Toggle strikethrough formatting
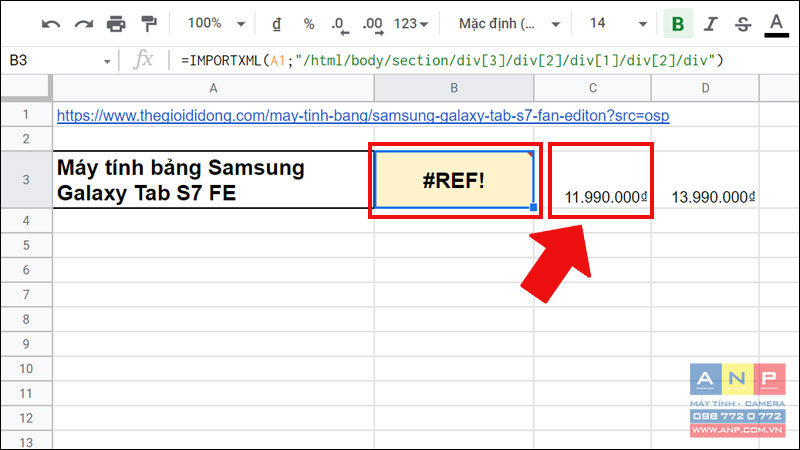 tap(743, 24)
